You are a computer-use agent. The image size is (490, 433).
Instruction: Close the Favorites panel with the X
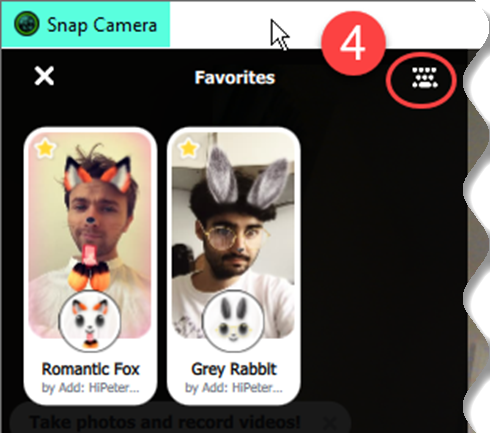pyautogui.click(x=44, y=76)
